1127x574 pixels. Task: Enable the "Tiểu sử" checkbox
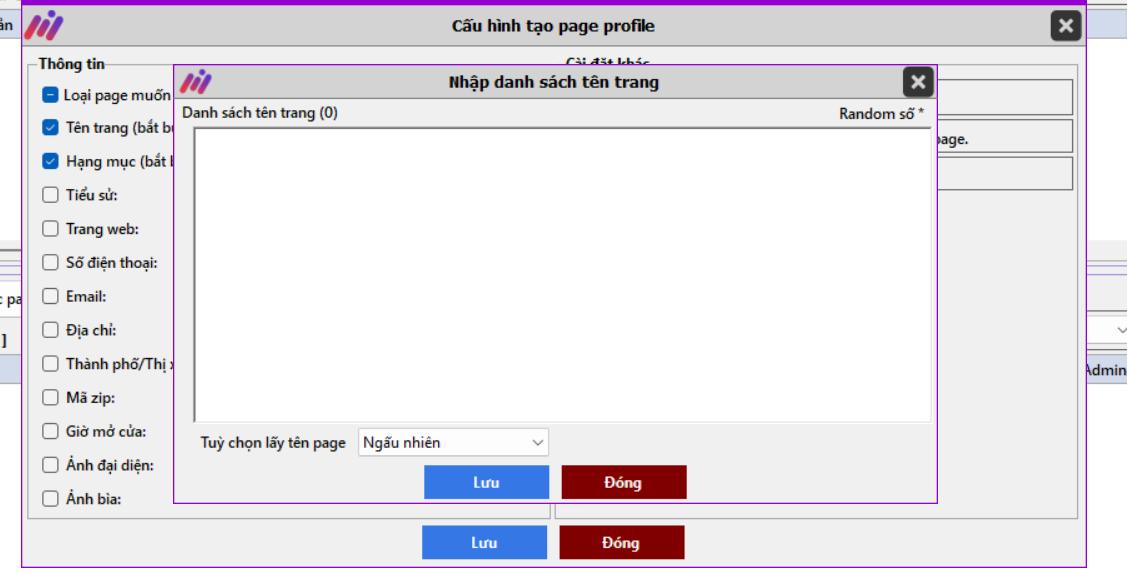coord(50,195)
